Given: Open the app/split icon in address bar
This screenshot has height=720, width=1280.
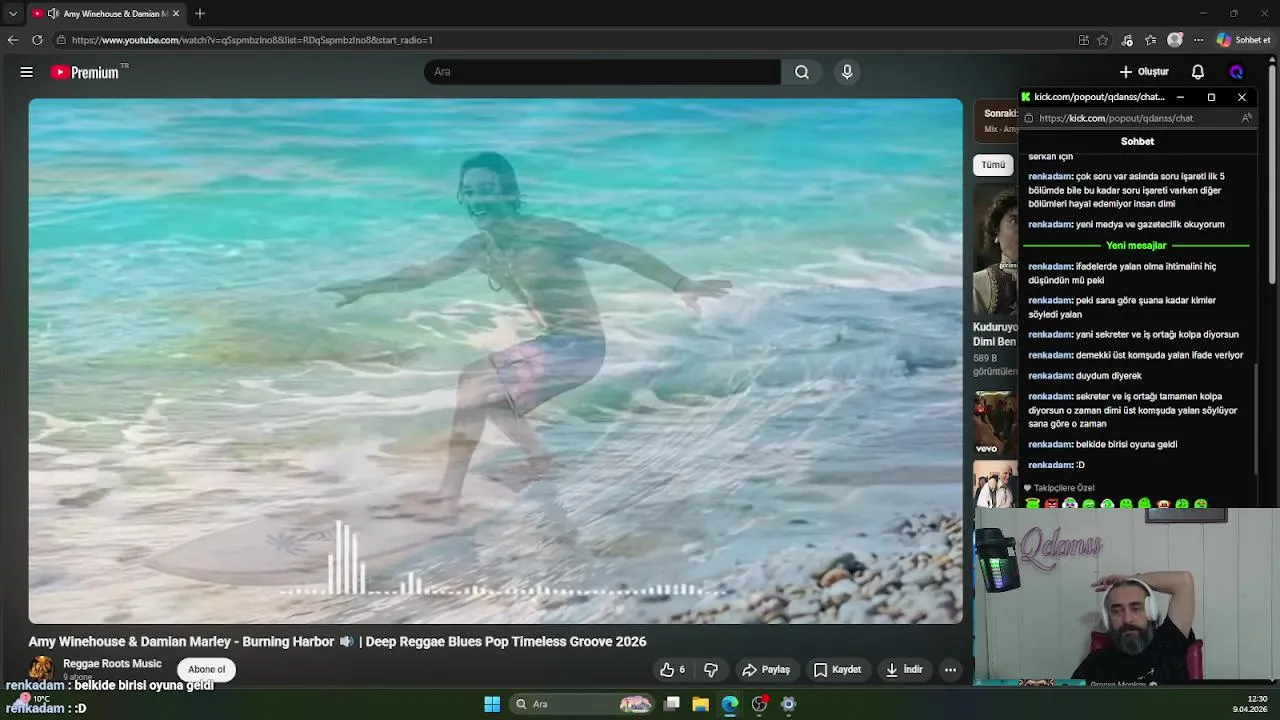Looking at the screenshot, I should (x=1084, y=40).
